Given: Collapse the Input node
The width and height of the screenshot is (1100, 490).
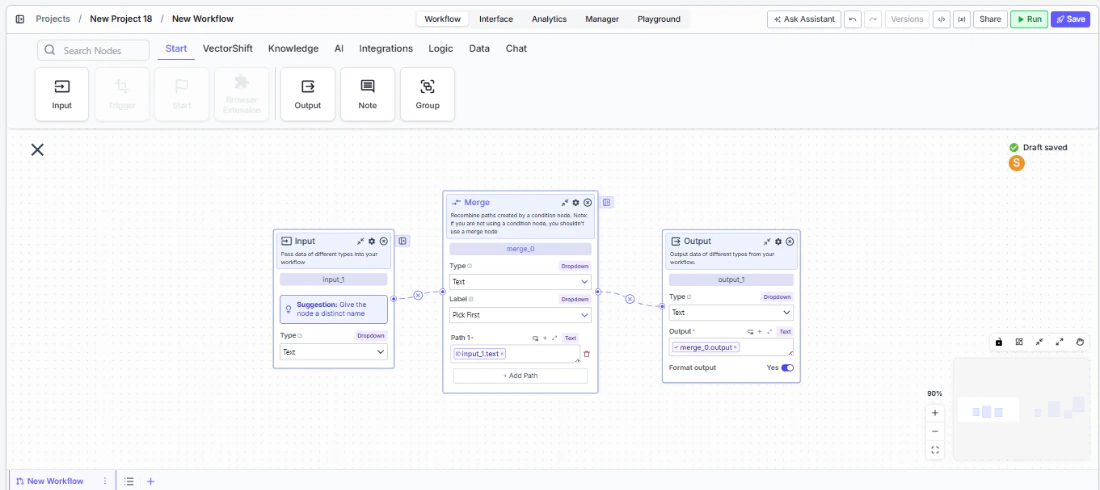Looking at the screenshot, I should 361,241.
